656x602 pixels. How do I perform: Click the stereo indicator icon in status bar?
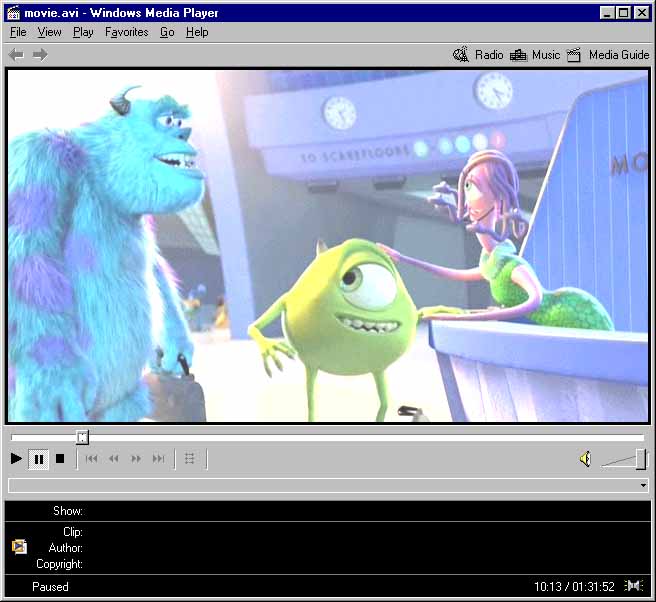(634, 586)
